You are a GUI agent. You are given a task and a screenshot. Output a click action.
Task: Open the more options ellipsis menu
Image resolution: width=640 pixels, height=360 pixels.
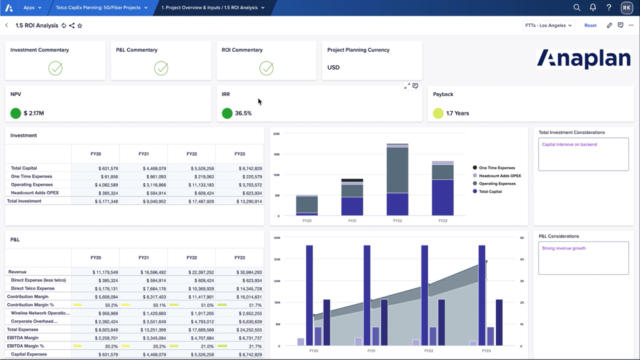coord(631,25)
